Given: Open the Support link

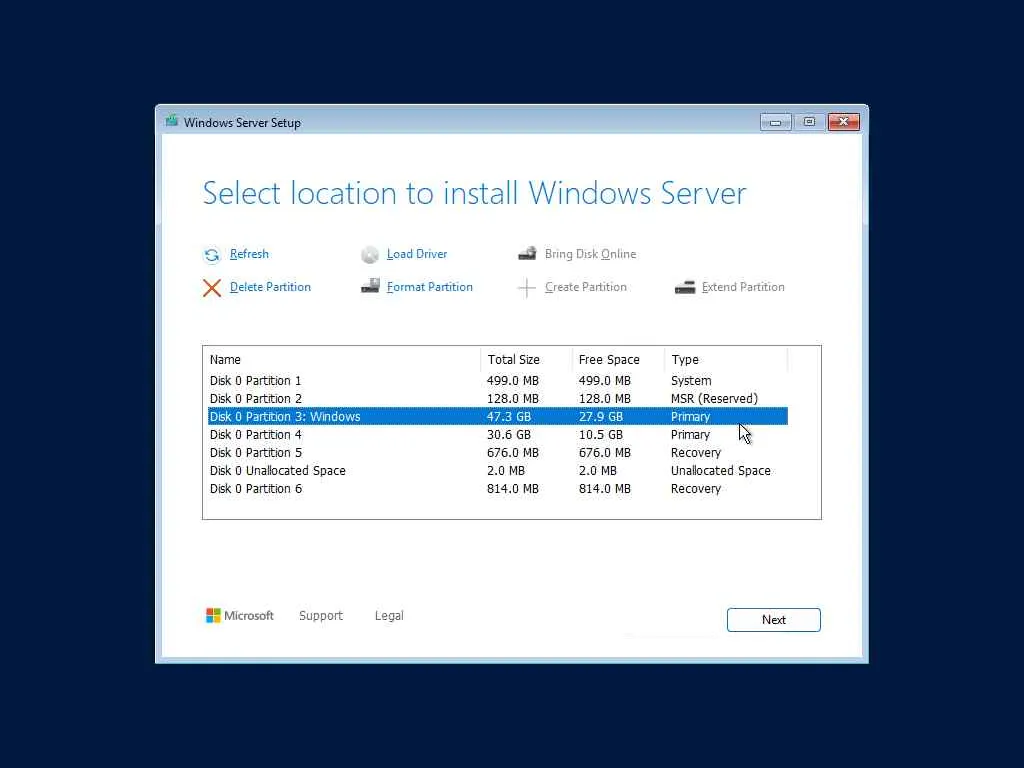Looking at the screenshot, I should (321, 615).
